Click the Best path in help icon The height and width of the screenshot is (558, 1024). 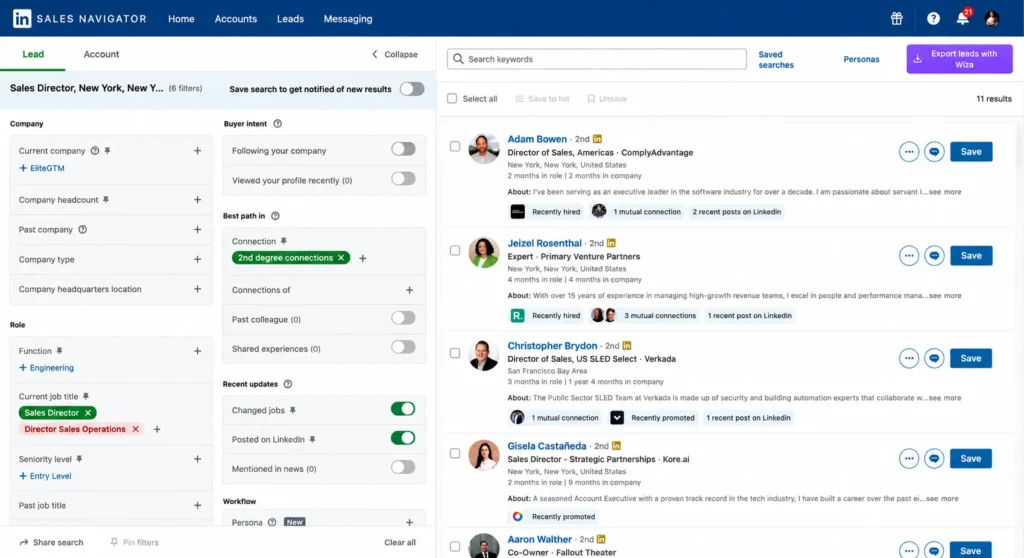coord(275,216)
